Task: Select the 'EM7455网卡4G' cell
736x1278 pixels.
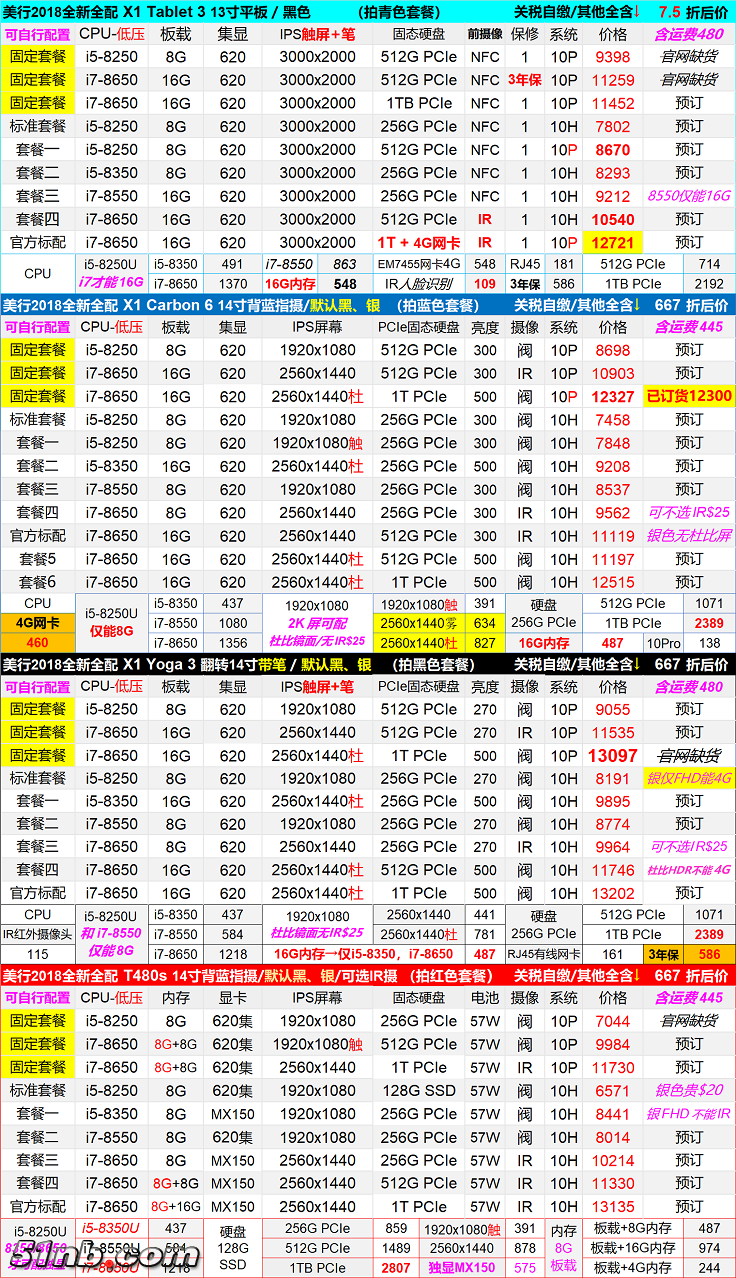Action: tap(419, 265)
